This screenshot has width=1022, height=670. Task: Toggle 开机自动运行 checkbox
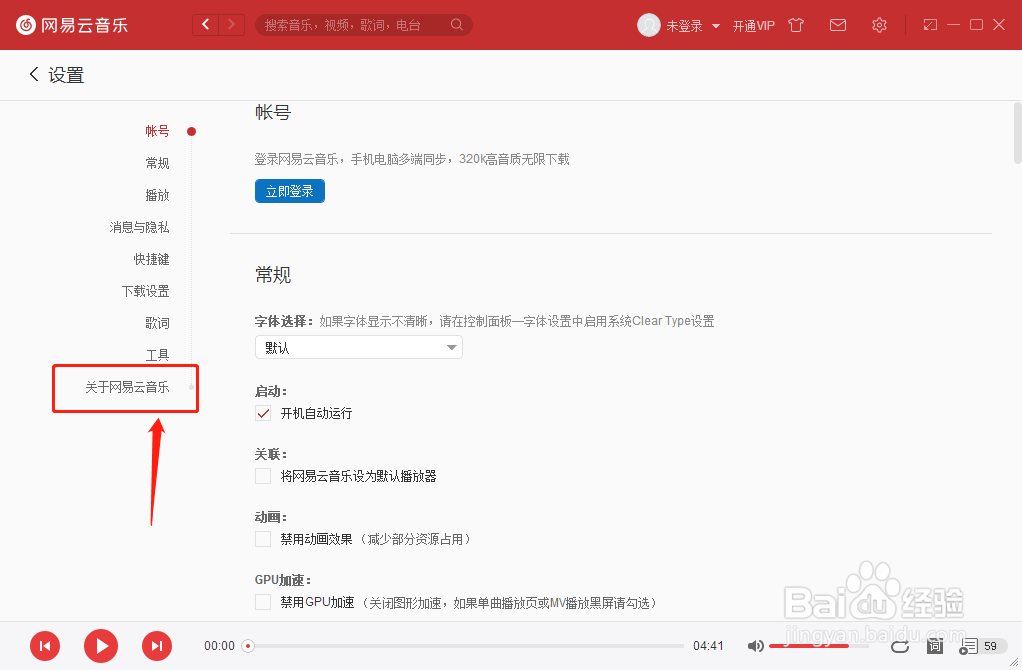[263, 413]
